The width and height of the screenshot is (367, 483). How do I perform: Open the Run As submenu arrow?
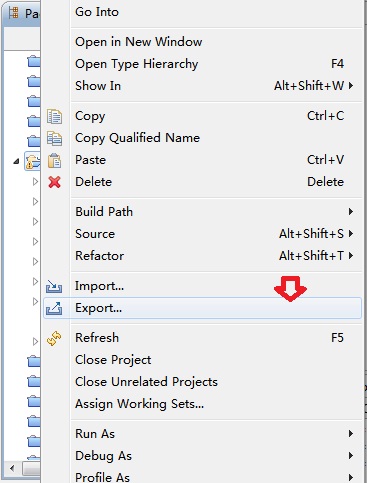coord(351,434)
